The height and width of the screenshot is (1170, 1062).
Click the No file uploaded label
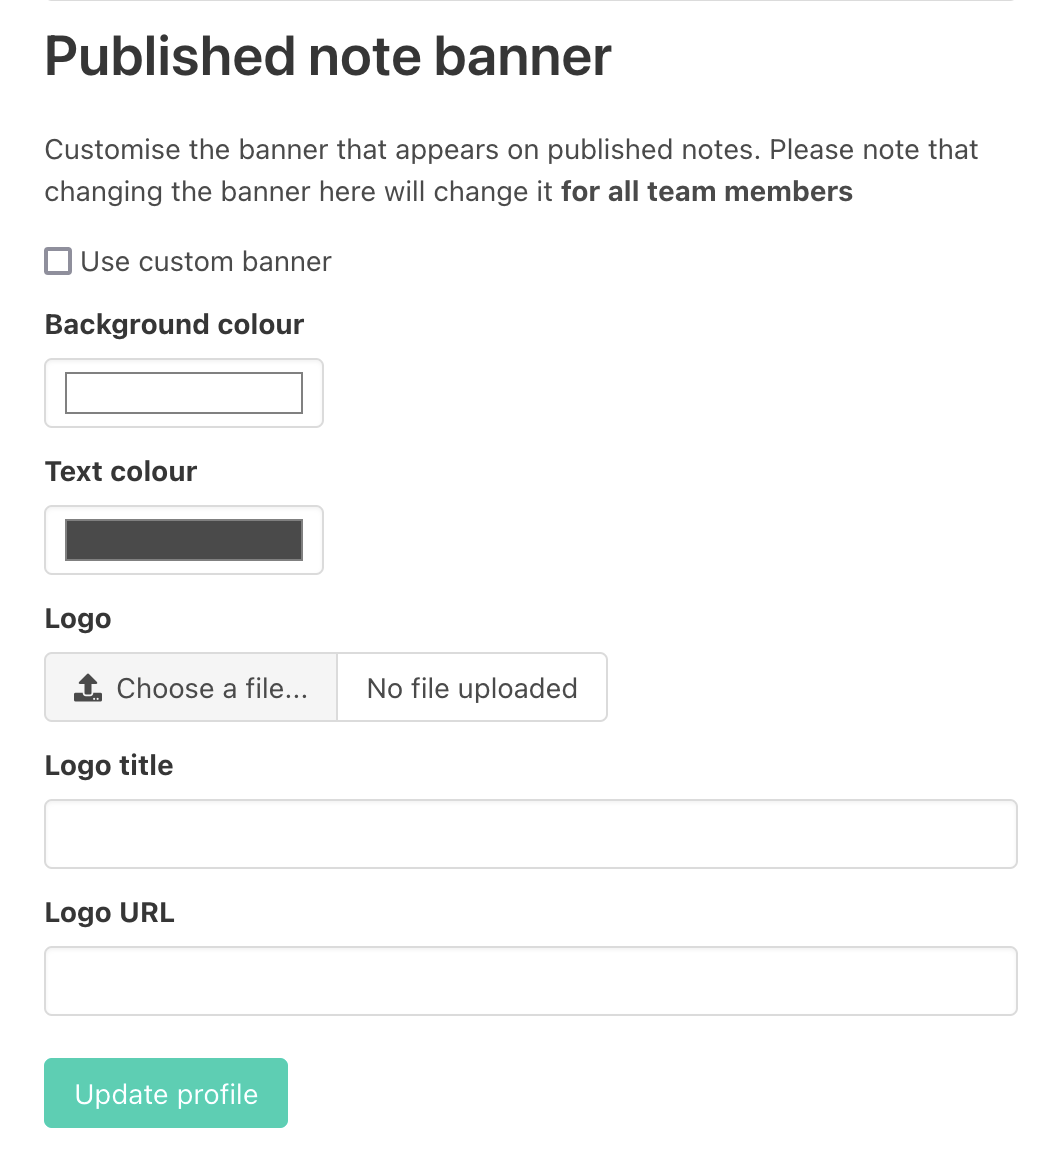pos(471,687)
